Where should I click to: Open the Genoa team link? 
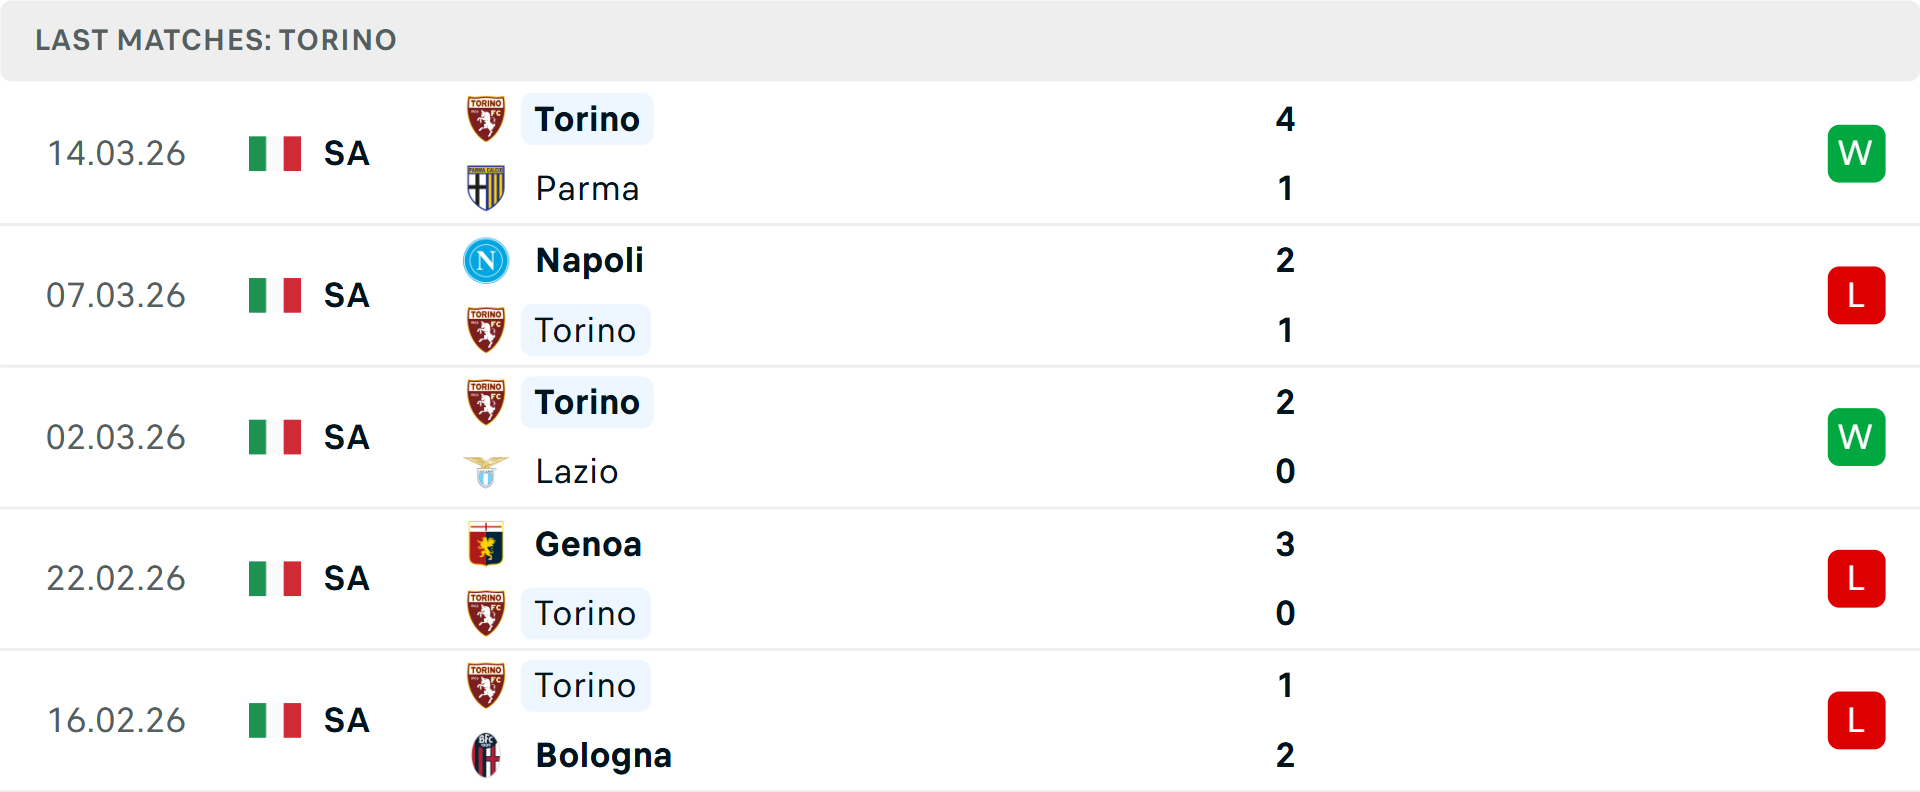588,544
